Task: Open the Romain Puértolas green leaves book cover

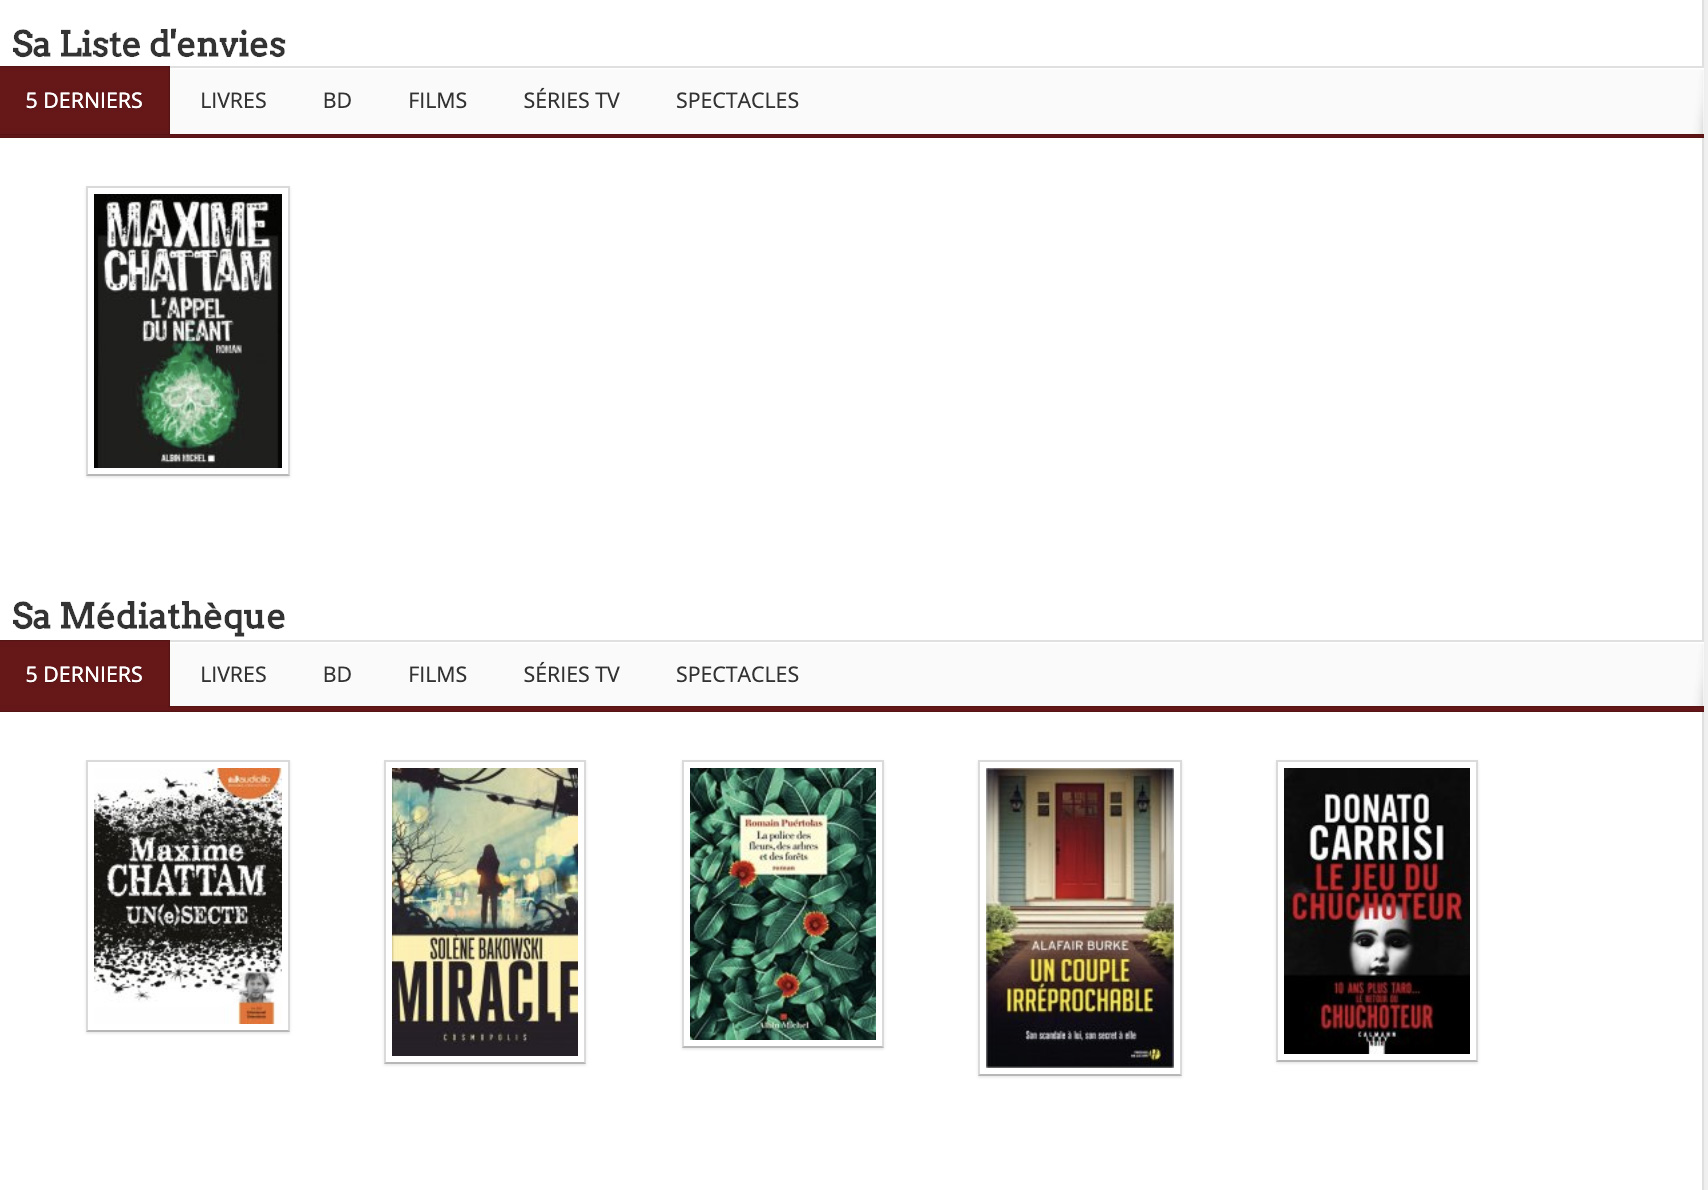Action: pyautogui.click(x=783, y=903)
